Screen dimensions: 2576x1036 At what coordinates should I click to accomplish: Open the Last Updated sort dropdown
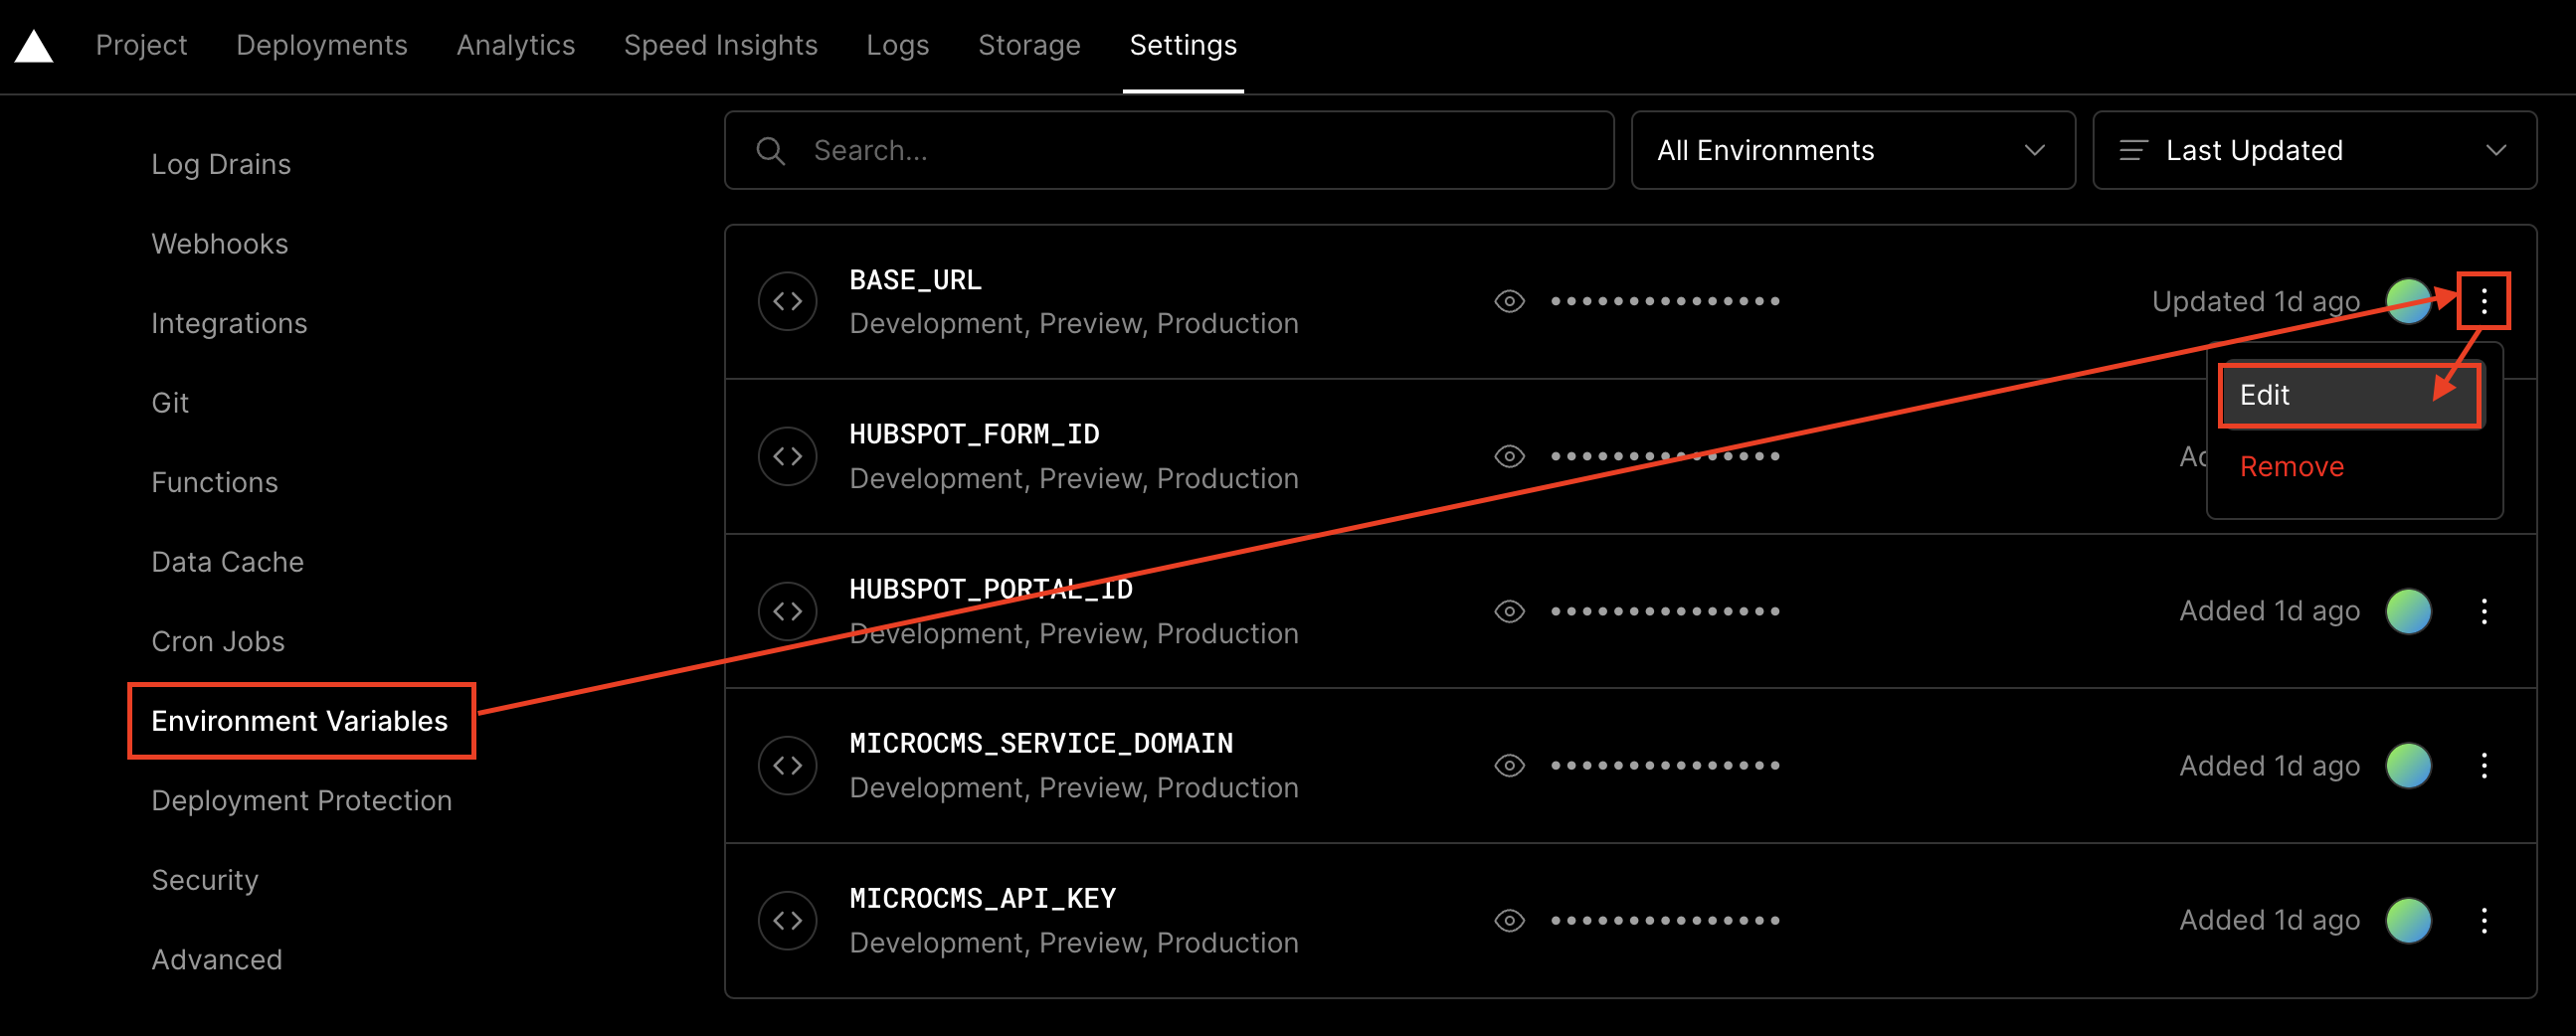pos(2313,150)
